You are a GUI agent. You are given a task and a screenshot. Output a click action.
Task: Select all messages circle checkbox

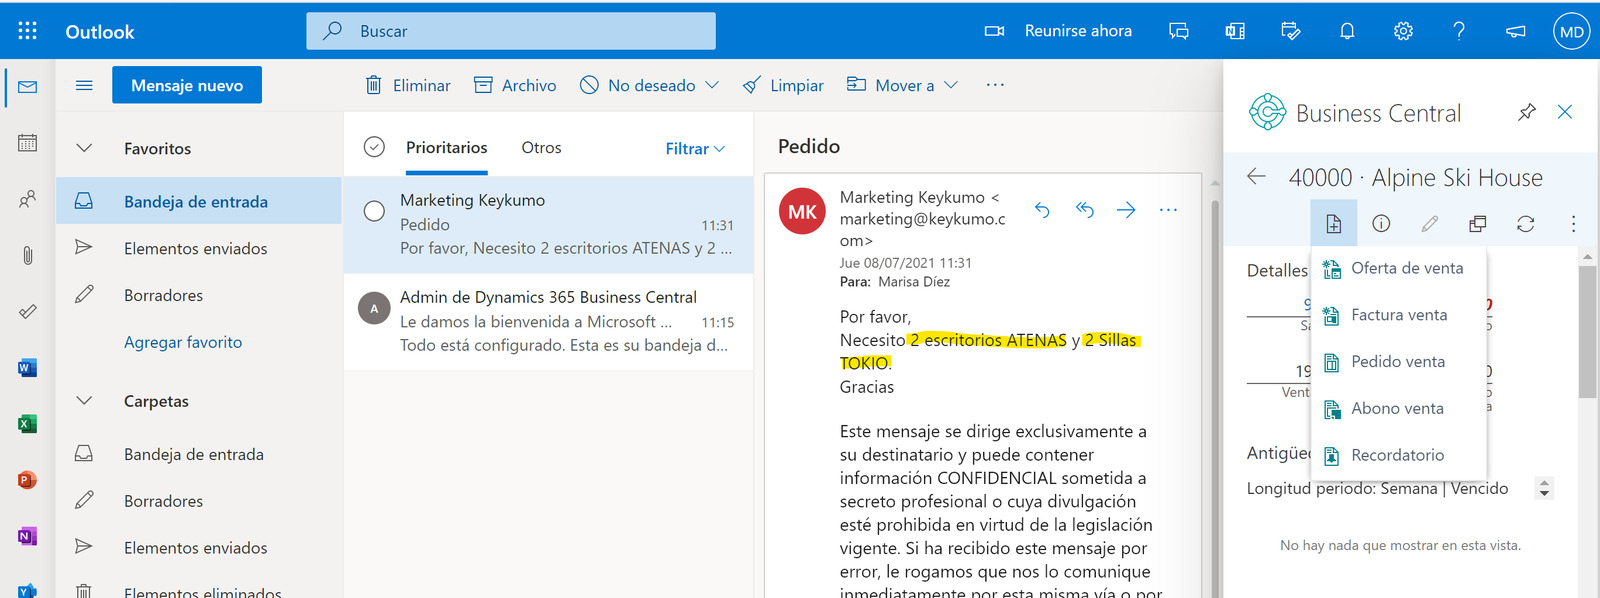pos(374,147)
